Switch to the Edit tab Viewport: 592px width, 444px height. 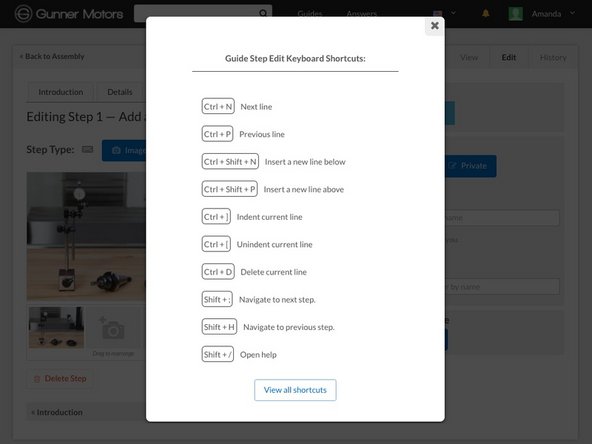click(509, 57)
